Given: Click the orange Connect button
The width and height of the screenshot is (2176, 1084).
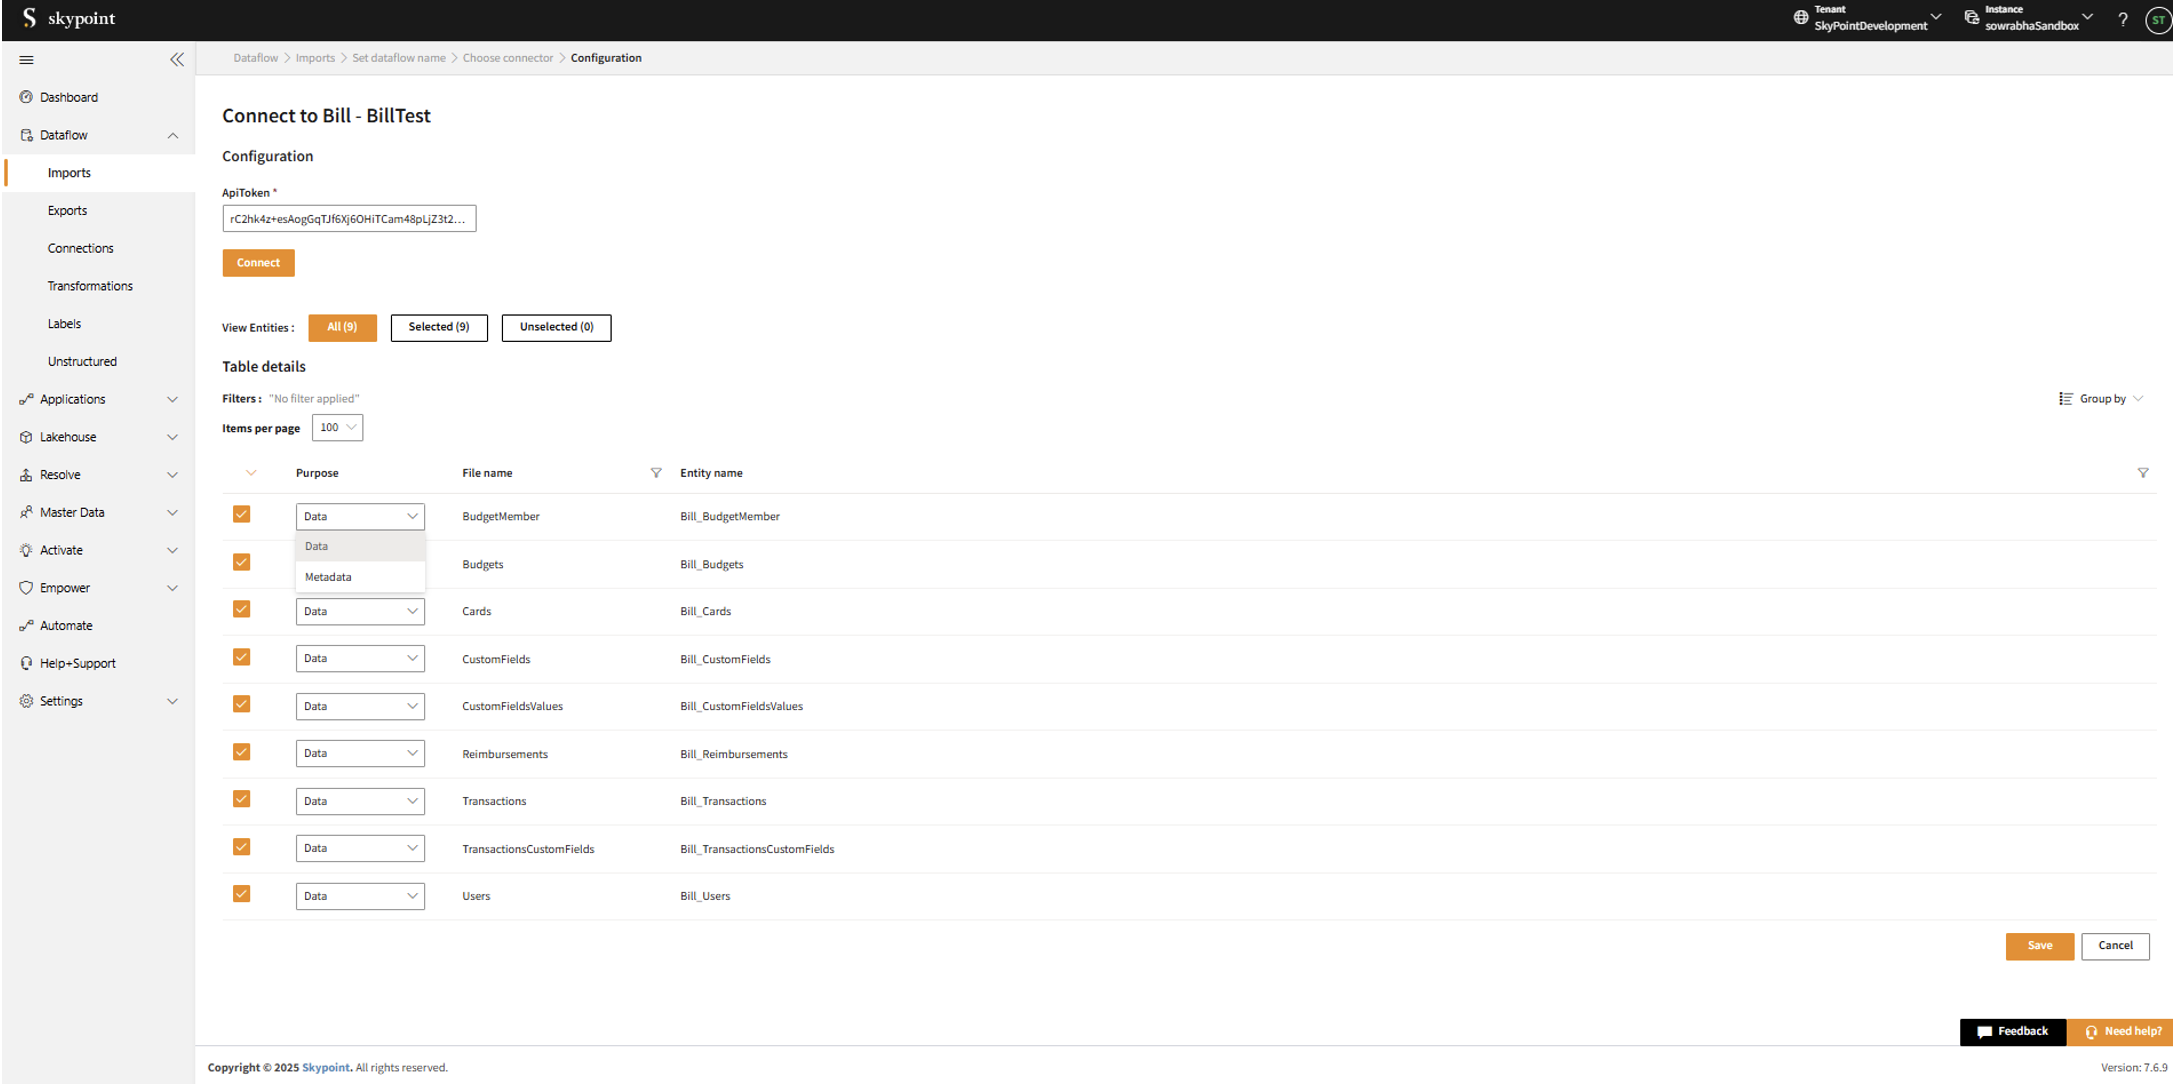Looking at the screenshot, I should [258, 263].
